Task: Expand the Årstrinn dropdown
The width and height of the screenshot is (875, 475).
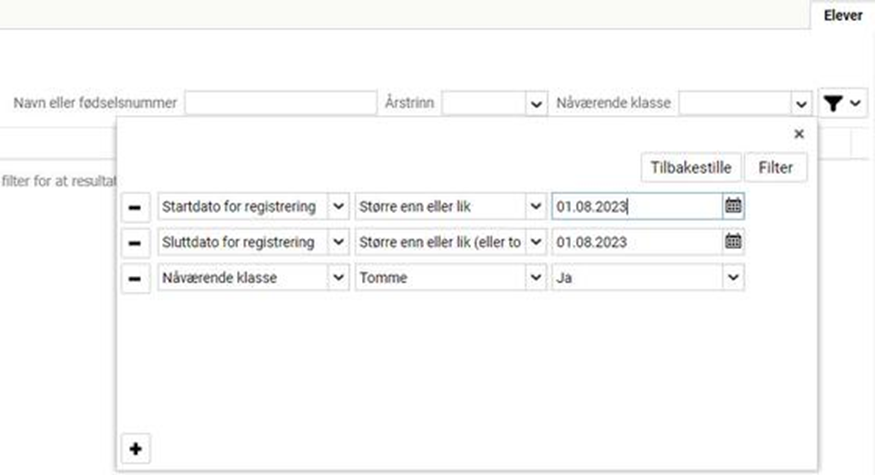Action: pos(533,104)
